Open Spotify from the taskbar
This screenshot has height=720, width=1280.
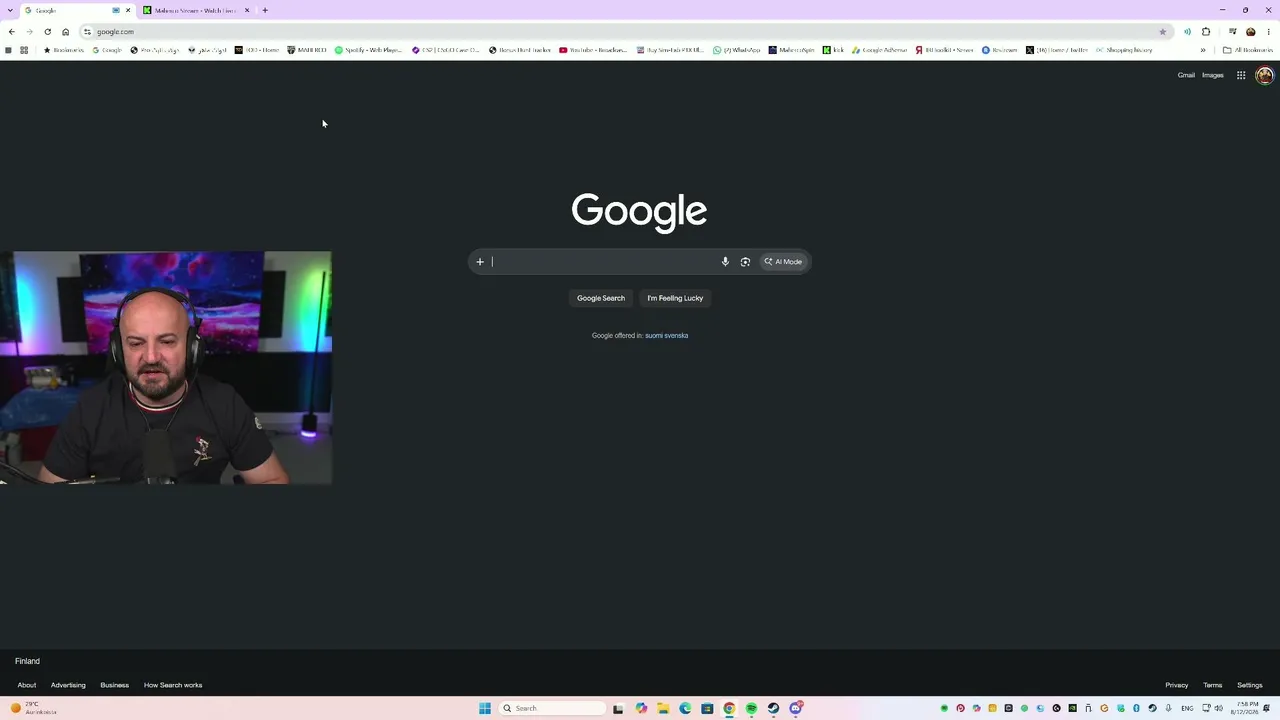(x=751, y=708)
